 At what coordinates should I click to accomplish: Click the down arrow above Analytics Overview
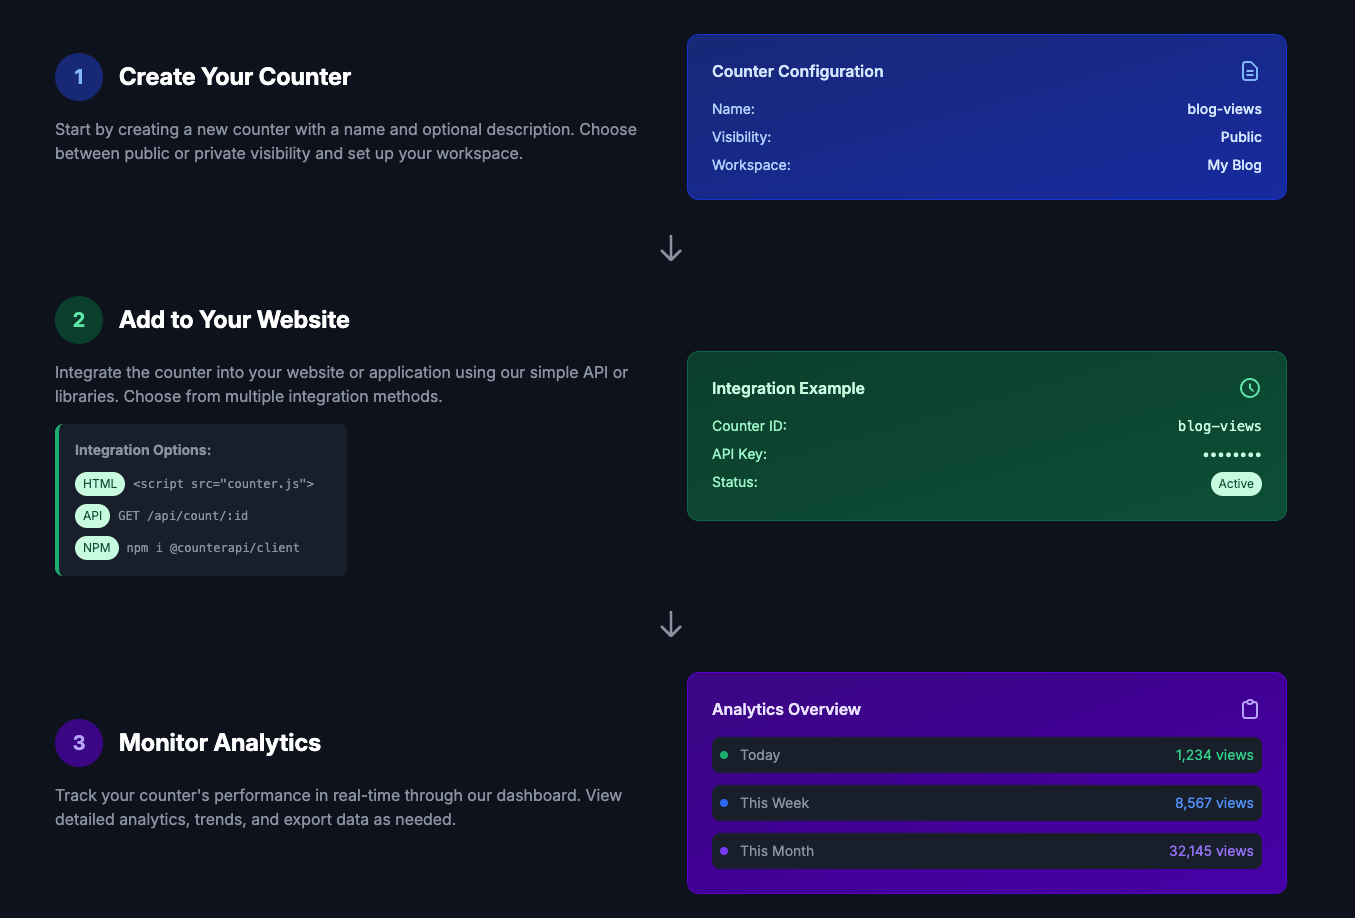coord(671,625)
